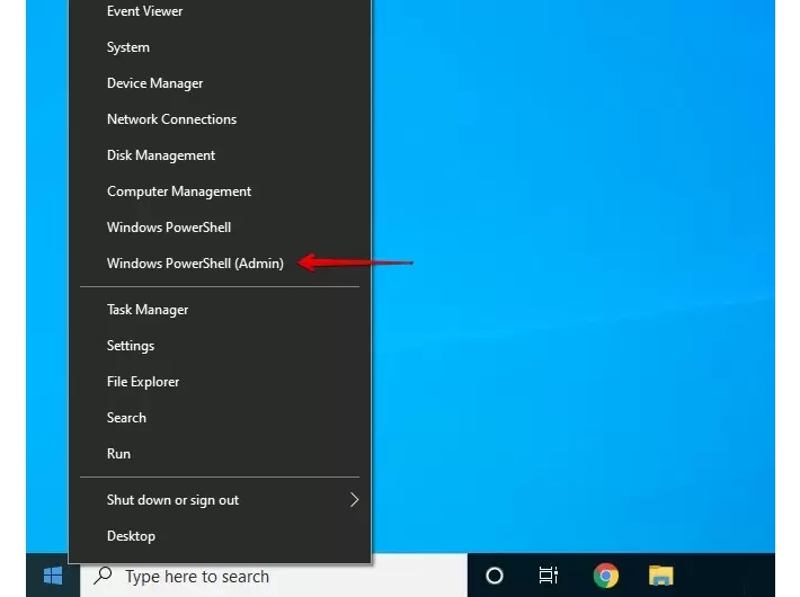The width and height of the screenshot is (800, 597).
Task: Open Event Viewer
Action: click(x=144, y=11)
